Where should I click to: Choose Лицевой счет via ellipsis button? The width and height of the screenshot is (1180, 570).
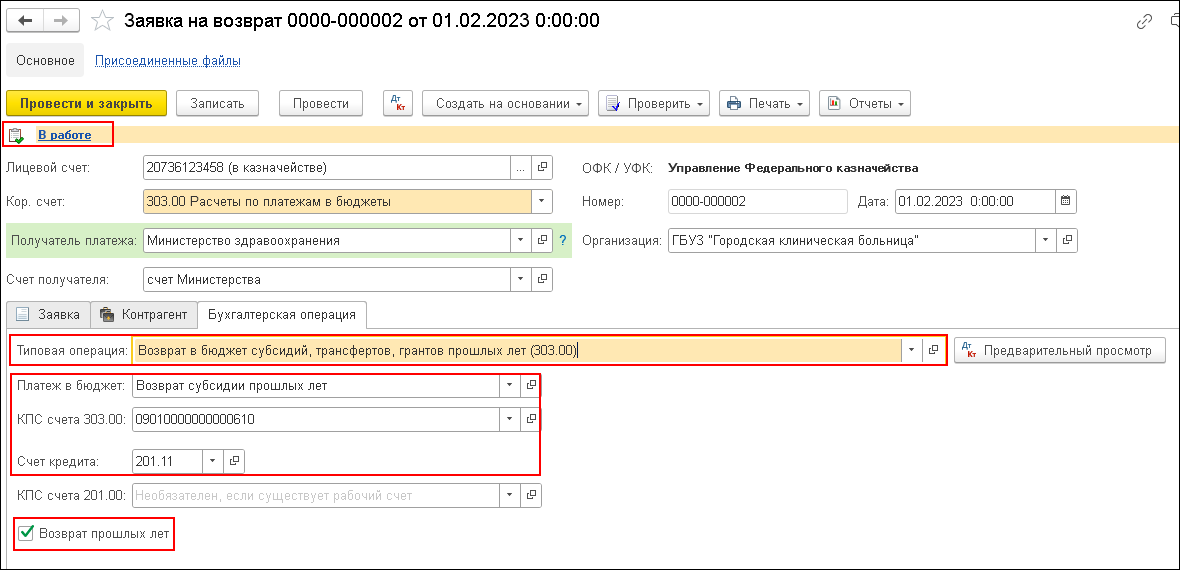521,168
